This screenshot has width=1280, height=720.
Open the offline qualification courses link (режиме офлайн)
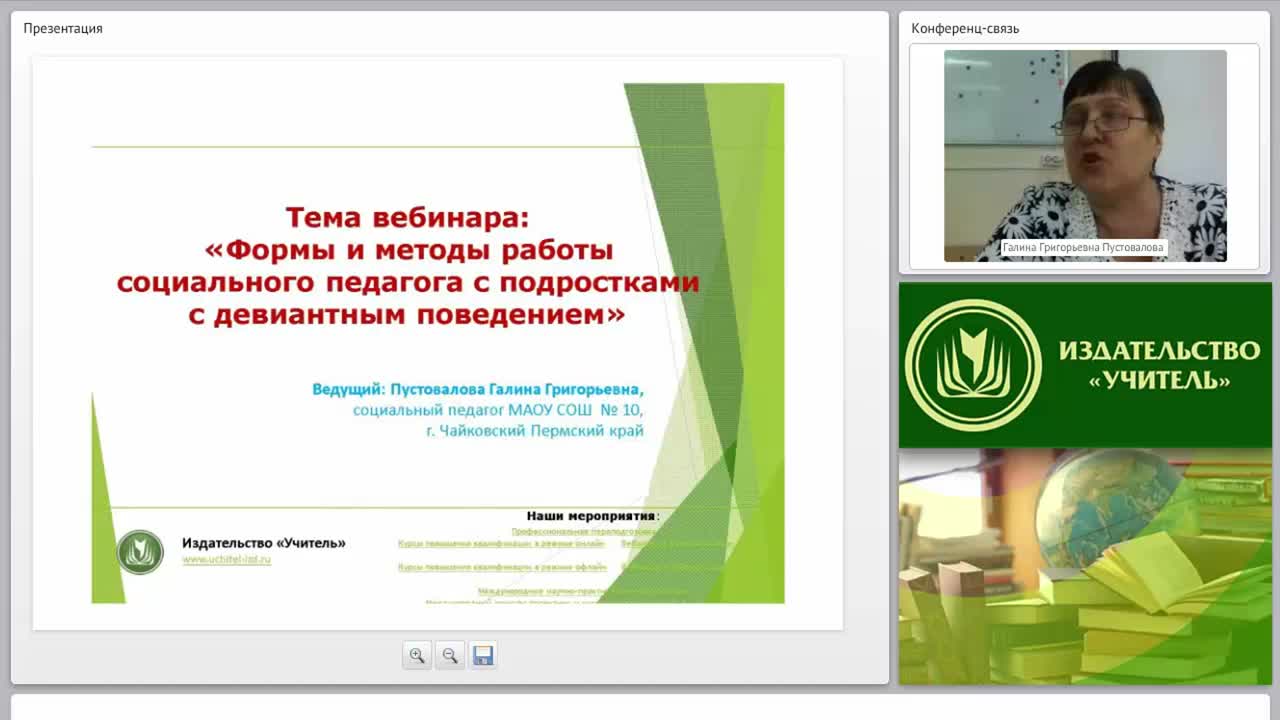click(502, 567)
